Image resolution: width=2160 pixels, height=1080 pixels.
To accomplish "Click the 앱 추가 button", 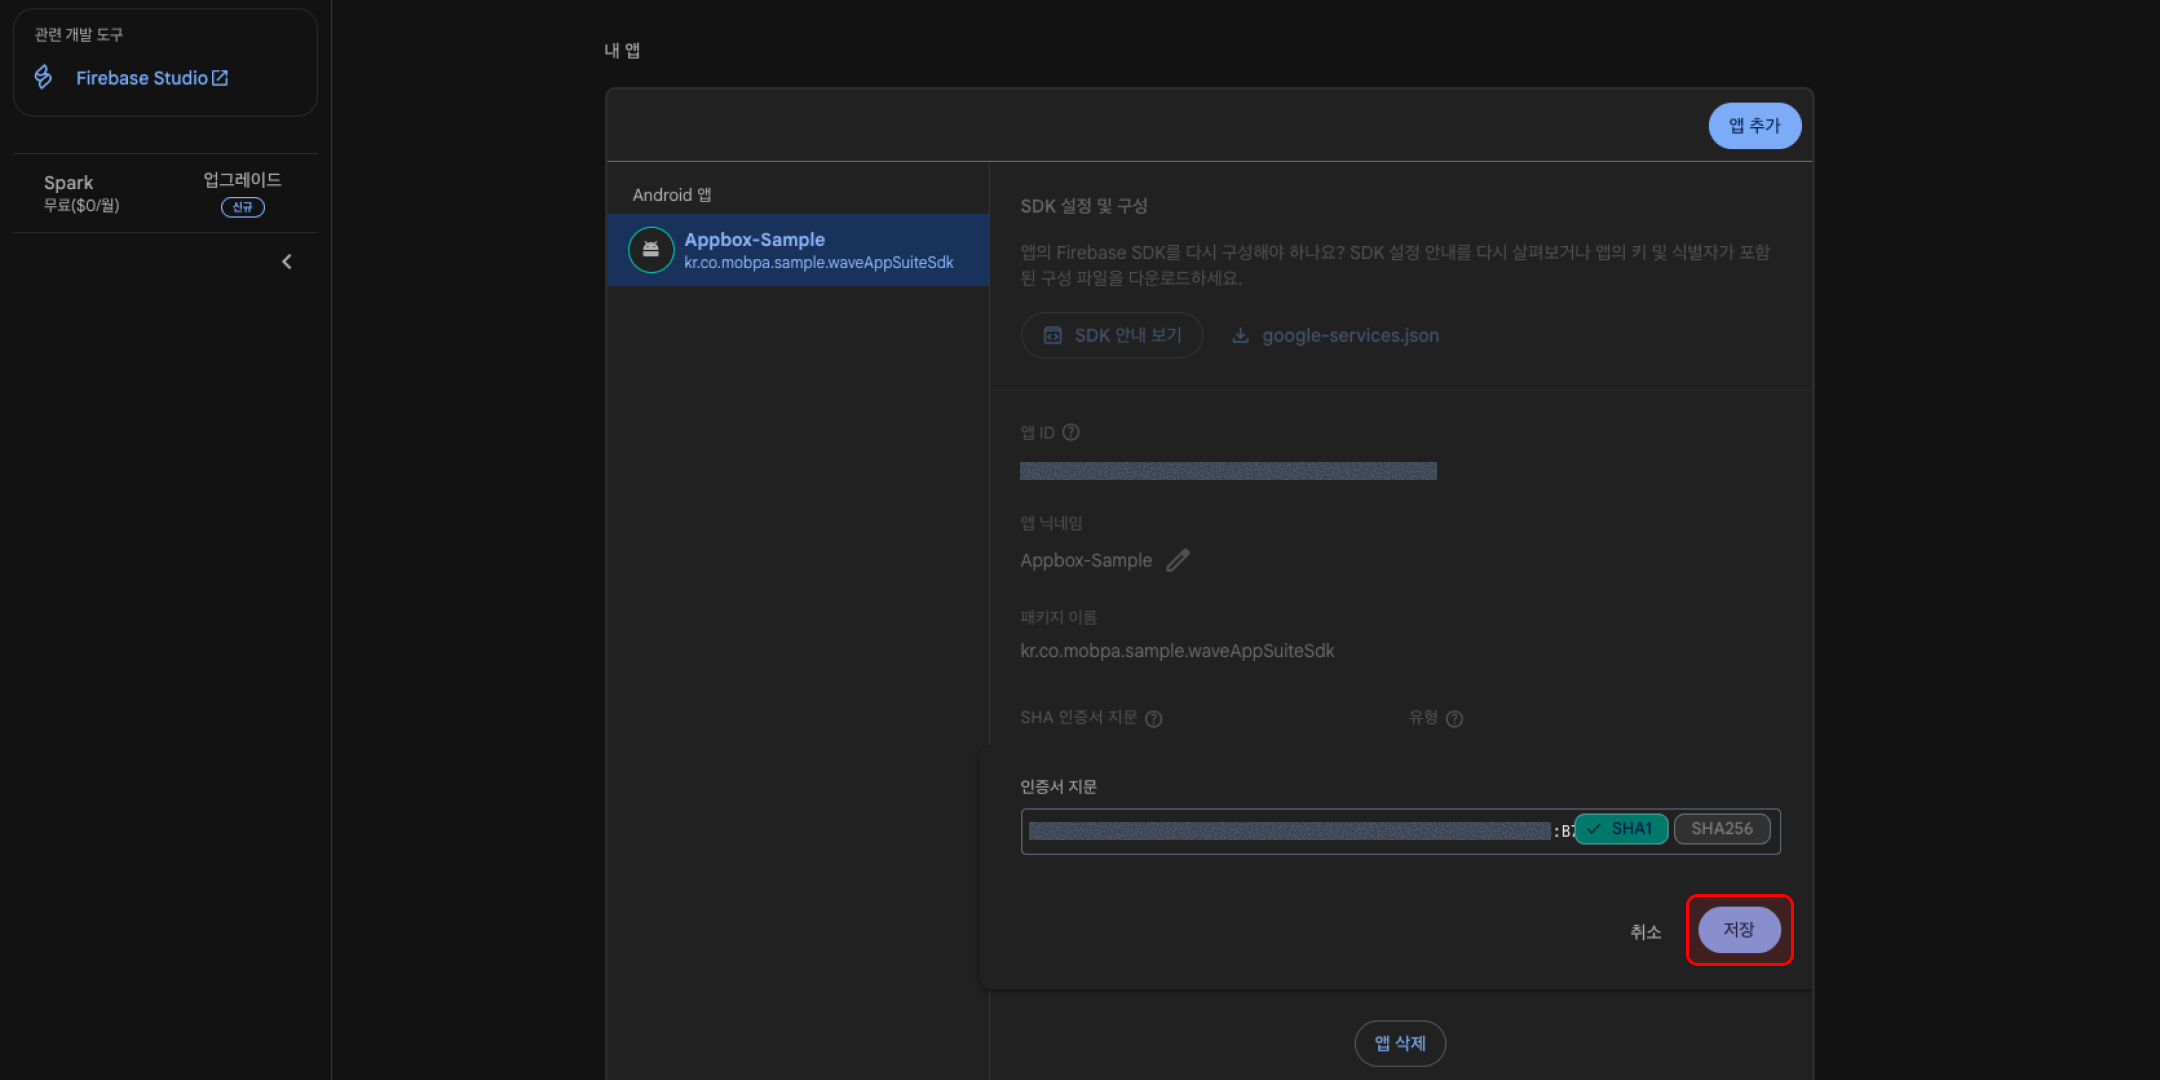I will (x=1755, y=126).
